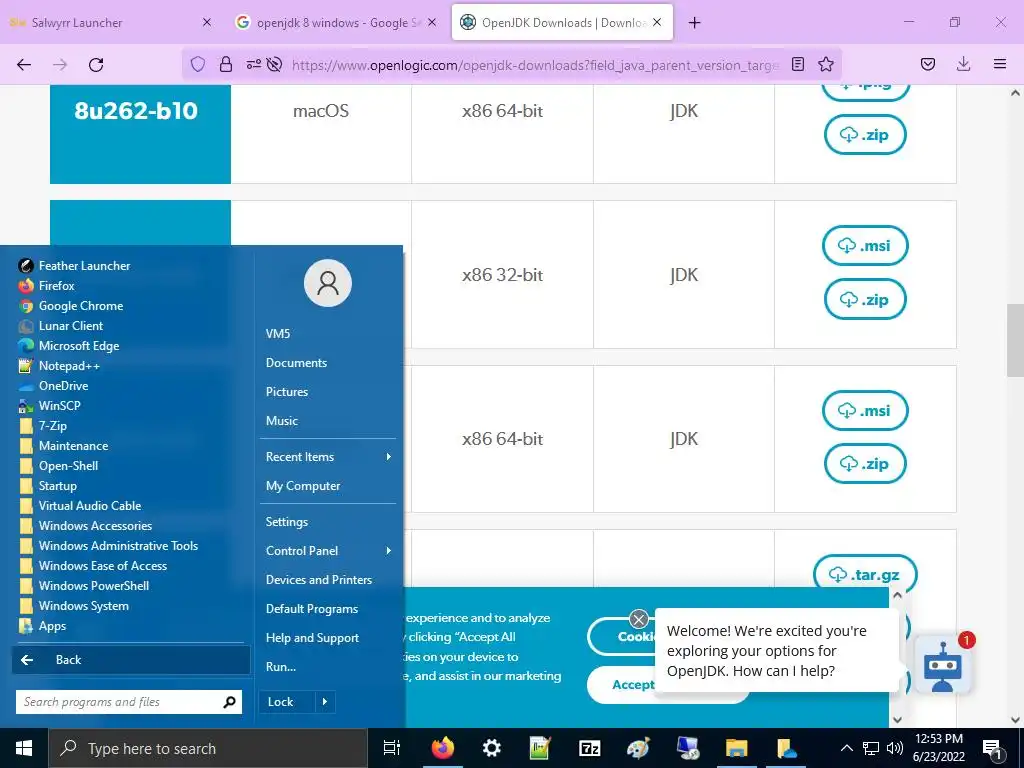Open the Firefox downloads panel
The height and width of the screenshot is (768, 1024).
point(963,64)
